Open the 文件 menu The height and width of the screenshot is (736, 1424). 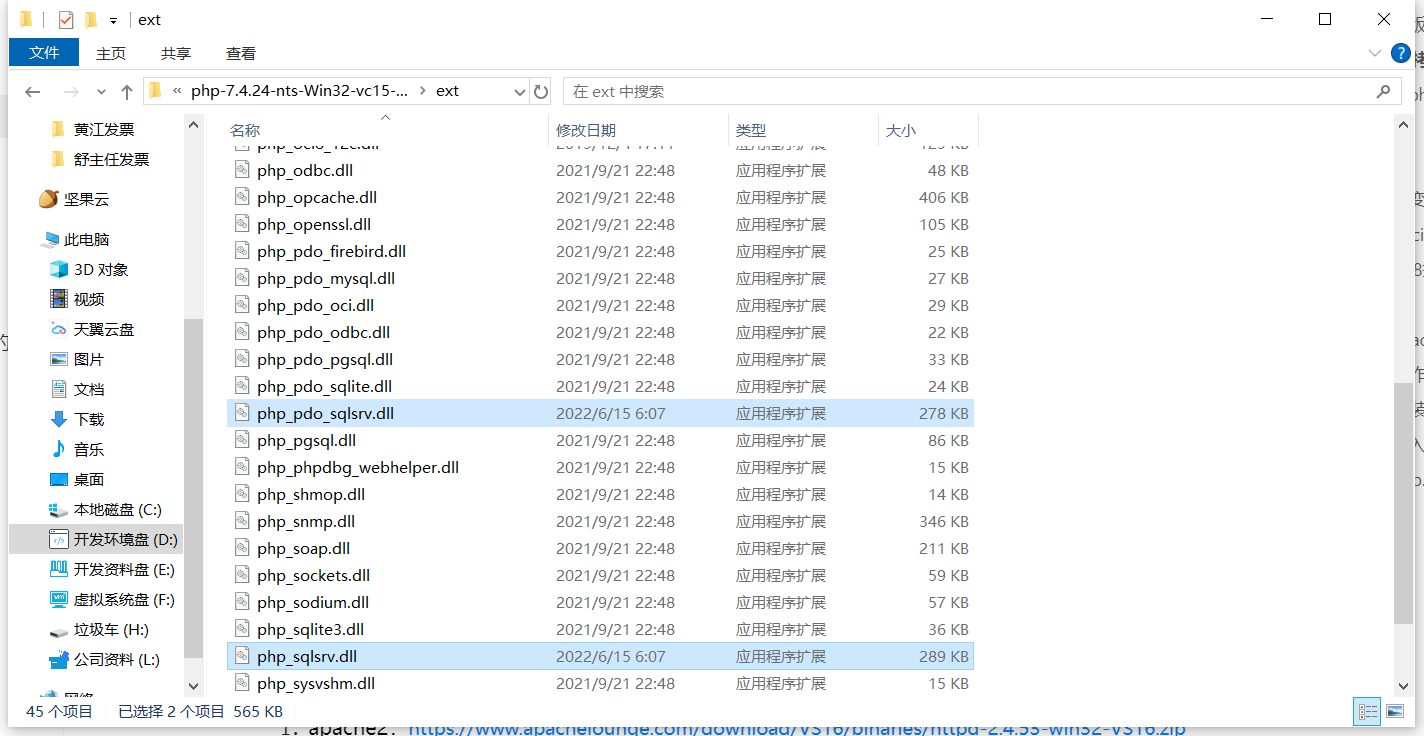coord(44,53)
